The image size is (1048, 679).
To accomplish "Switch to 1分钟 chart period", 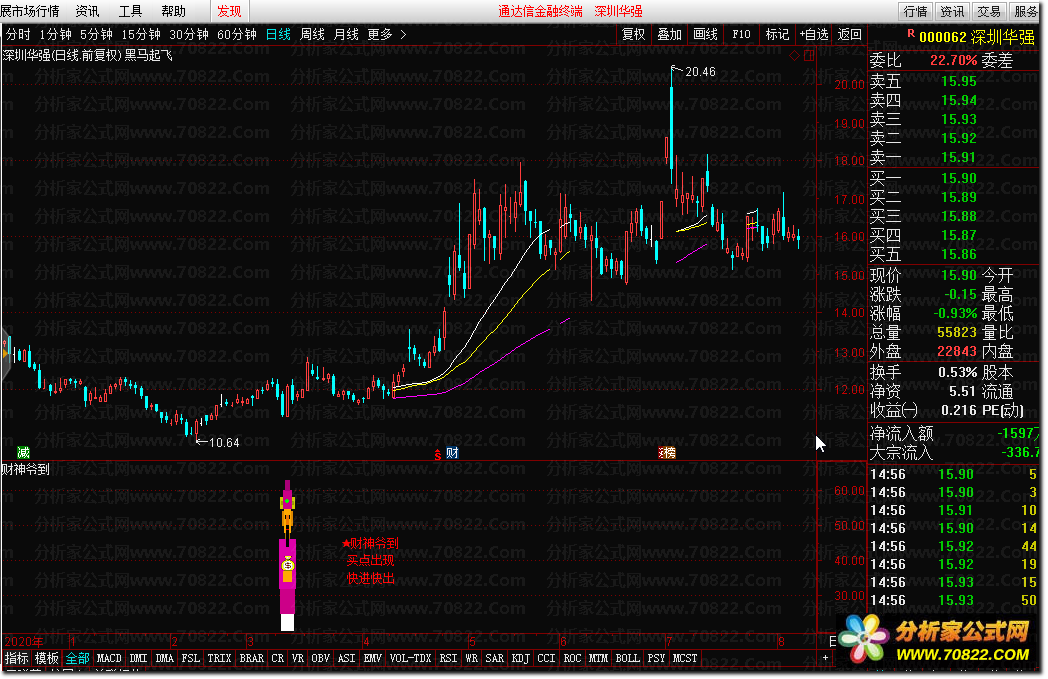I will point(55,34).
